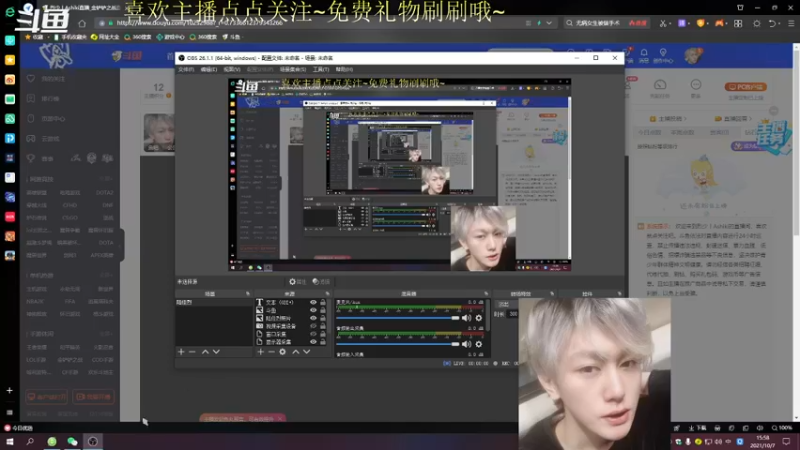Viewport: 800px width, 450px height.
Task: Move source down in Sources panel
Action: pos(307,352)
